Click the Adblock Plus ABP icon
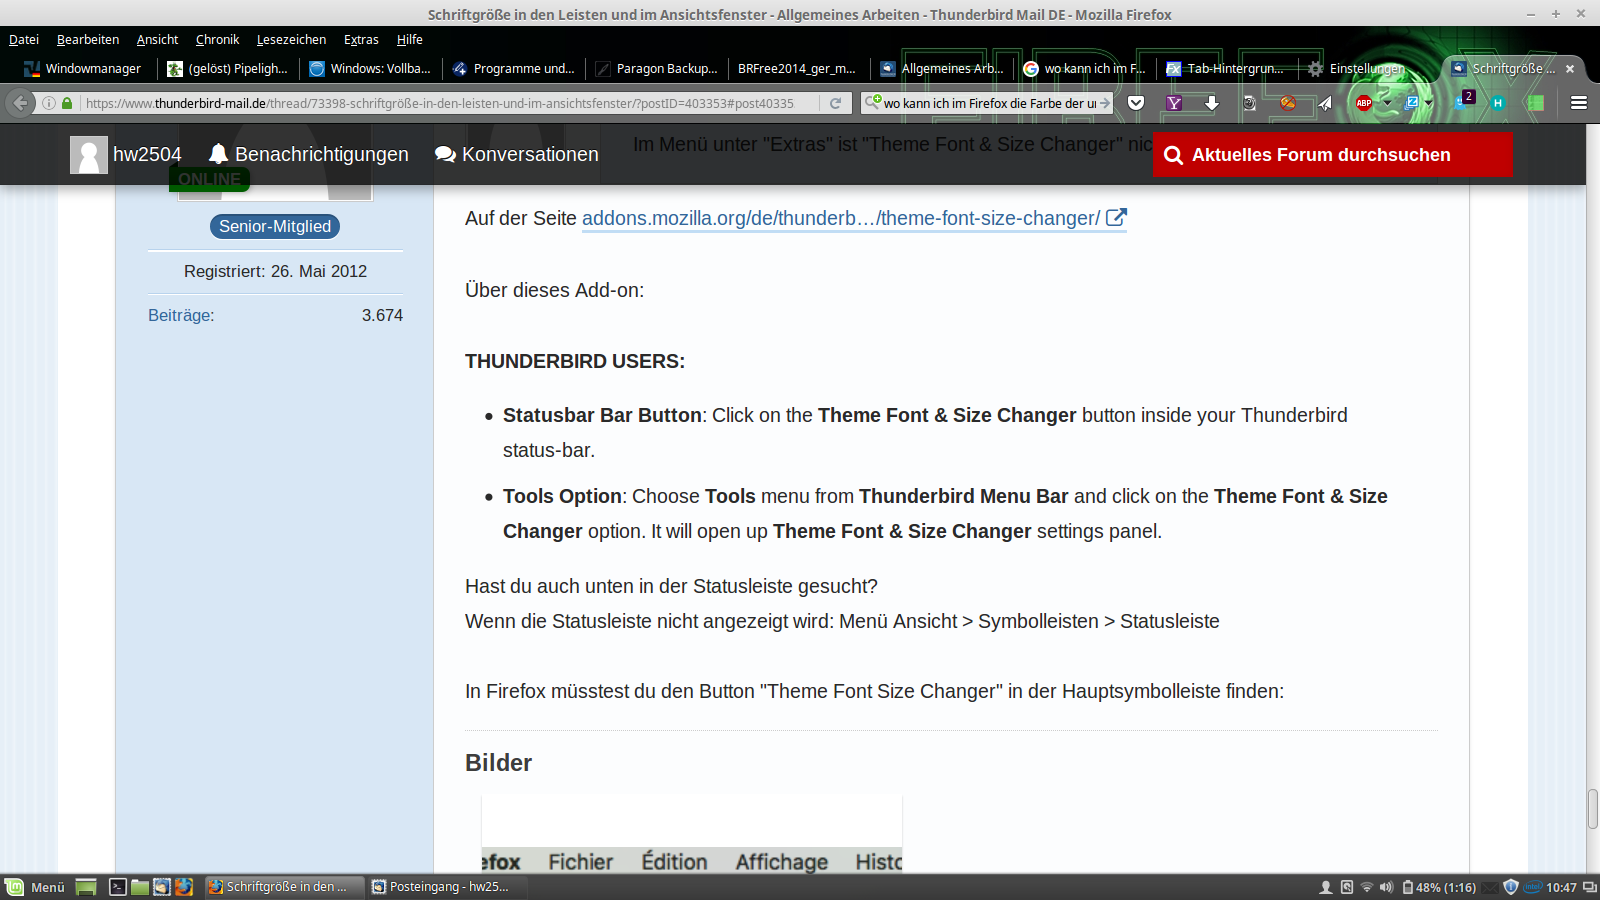1600x900 pixels. (1364, 103)
